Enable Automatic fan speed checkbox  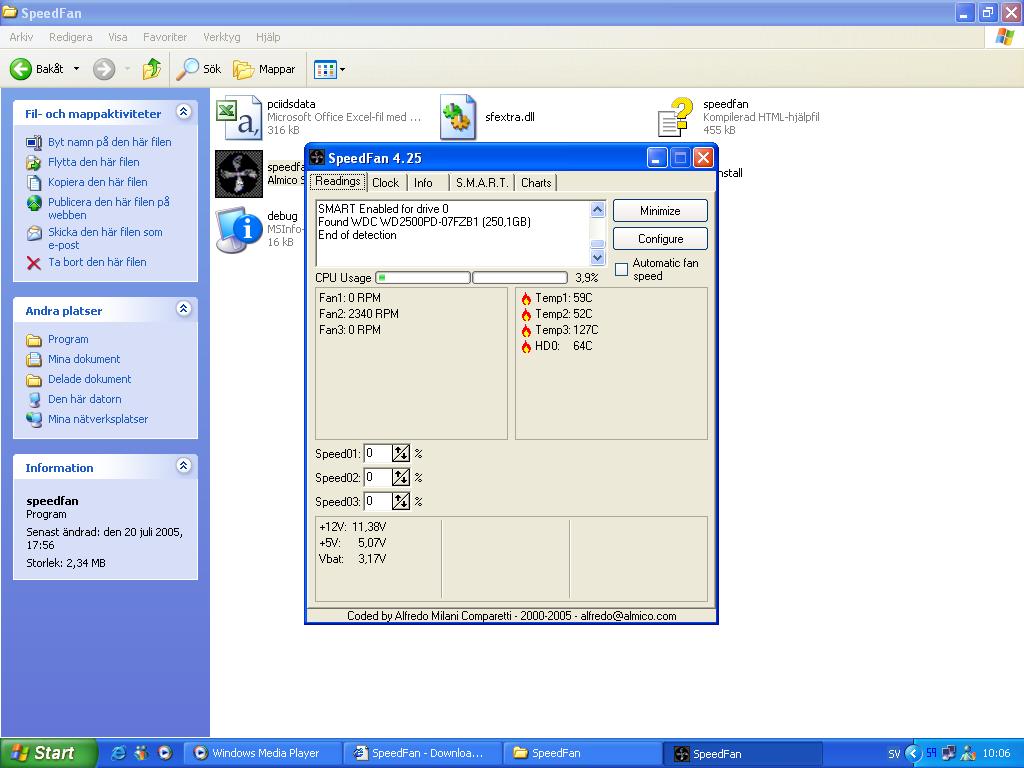(622, 269)
